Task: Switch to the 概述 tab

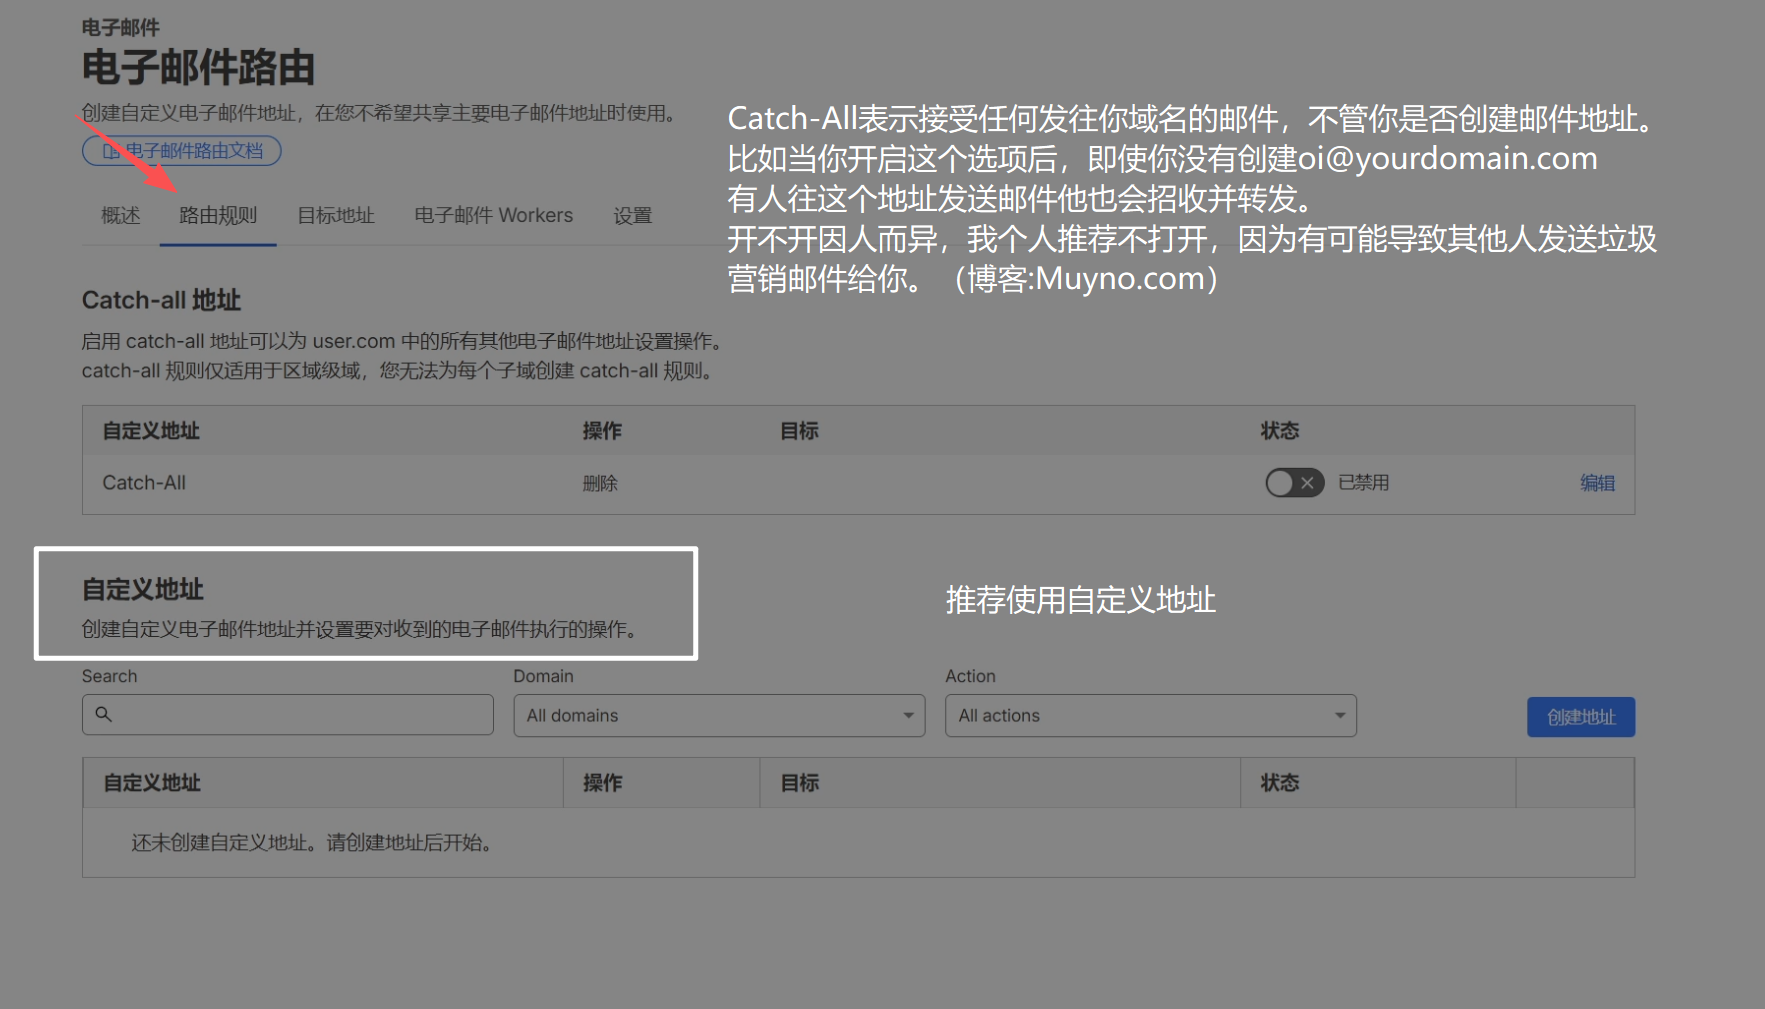Action: click(121, 216)
